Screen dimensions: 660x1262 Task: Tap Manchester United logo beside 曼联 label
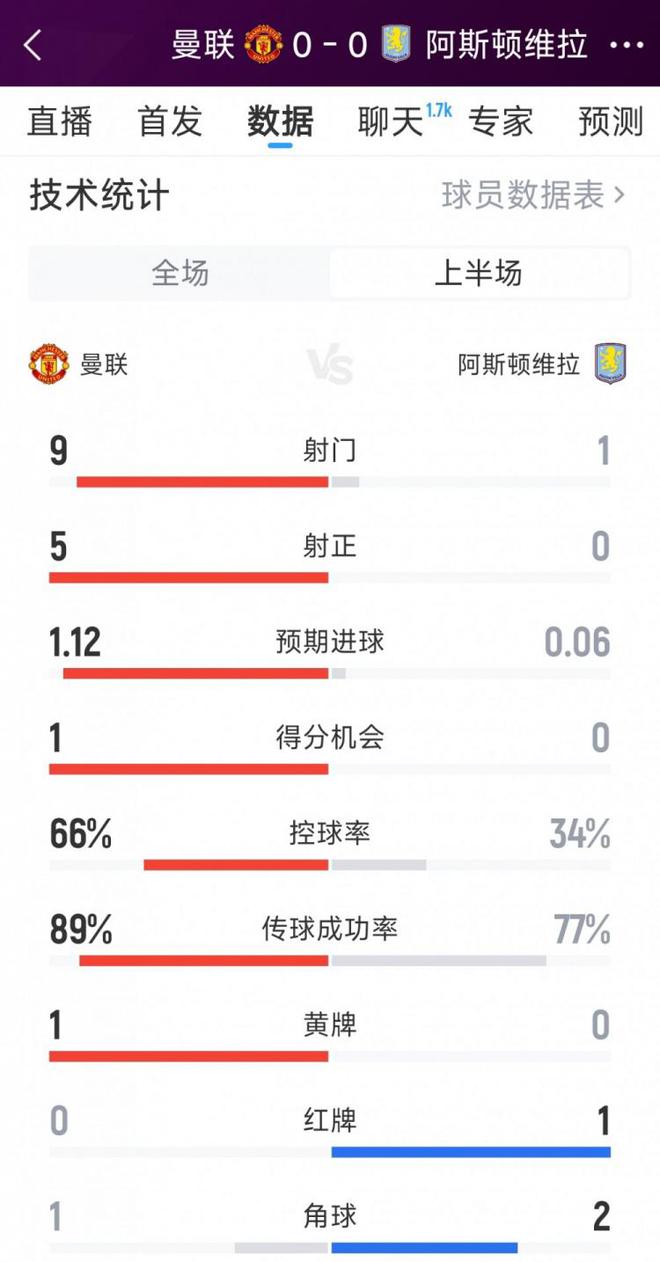pos(49,364)
